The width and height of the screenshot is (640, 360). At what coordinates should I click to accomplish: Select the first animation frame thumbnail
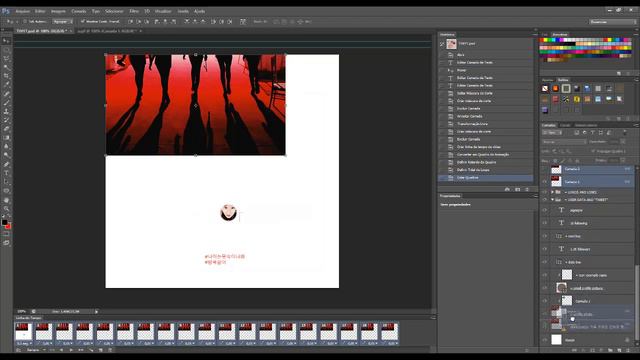tap(24, 331)
